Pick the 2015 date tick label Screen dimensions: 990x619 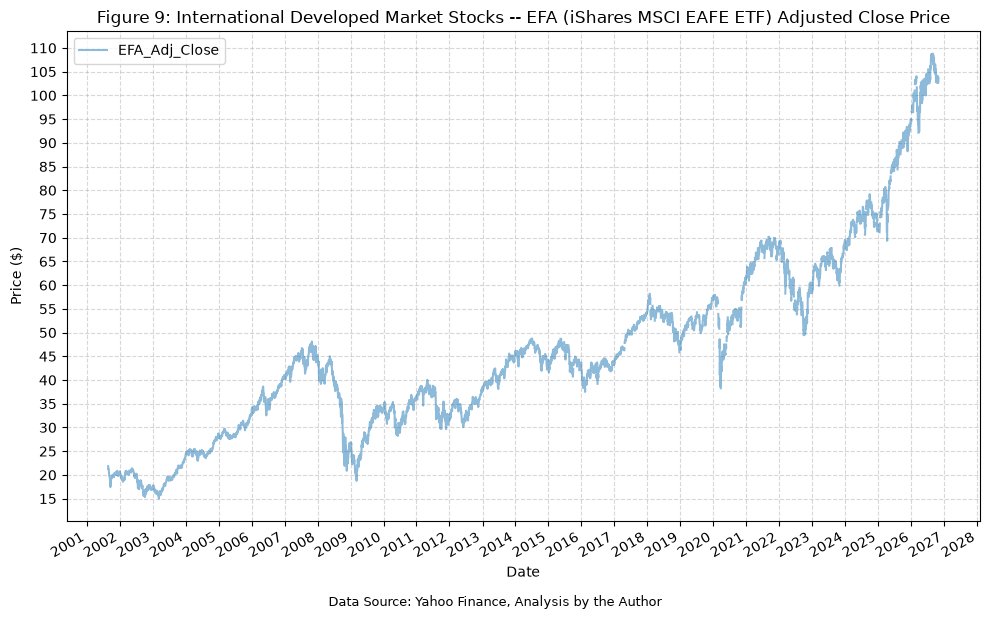(x=529, y=543)
